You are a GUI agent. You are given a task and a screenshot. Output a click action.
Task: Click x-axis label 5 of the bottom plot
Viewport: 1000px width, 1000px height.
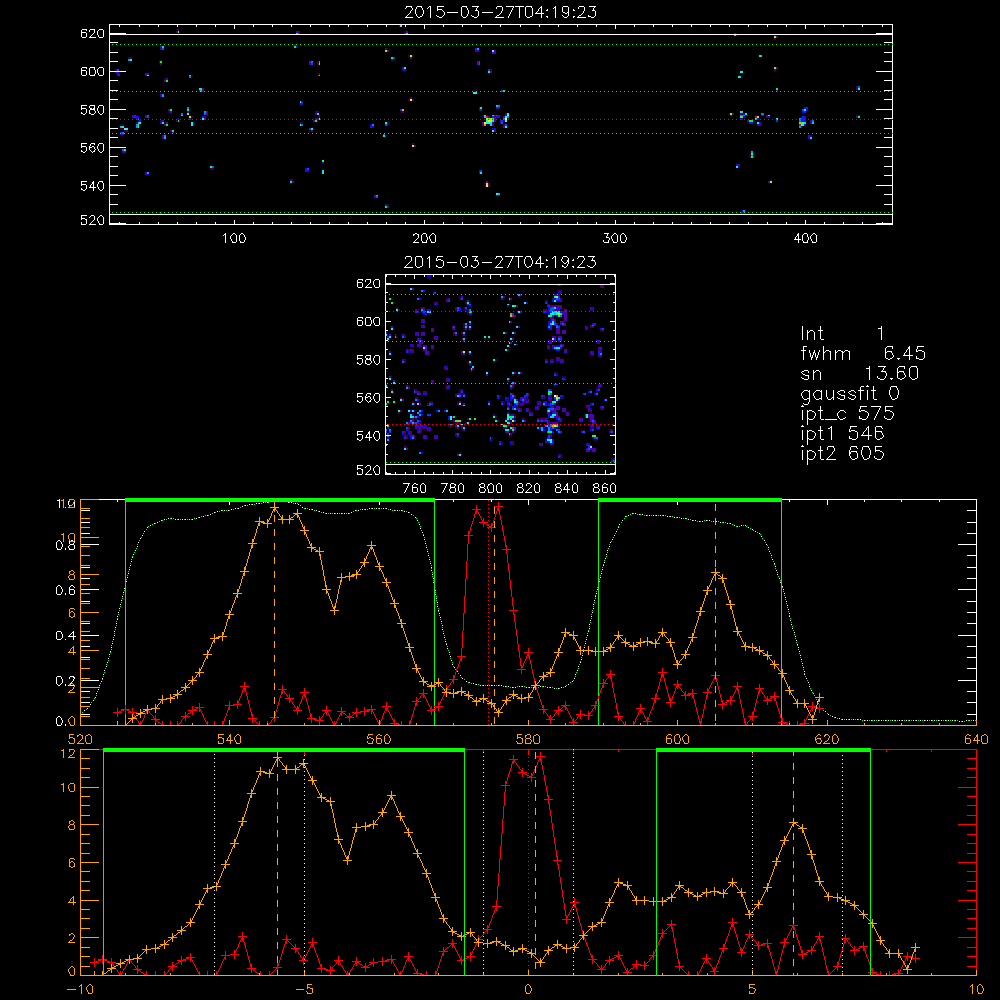pos(753,989)
